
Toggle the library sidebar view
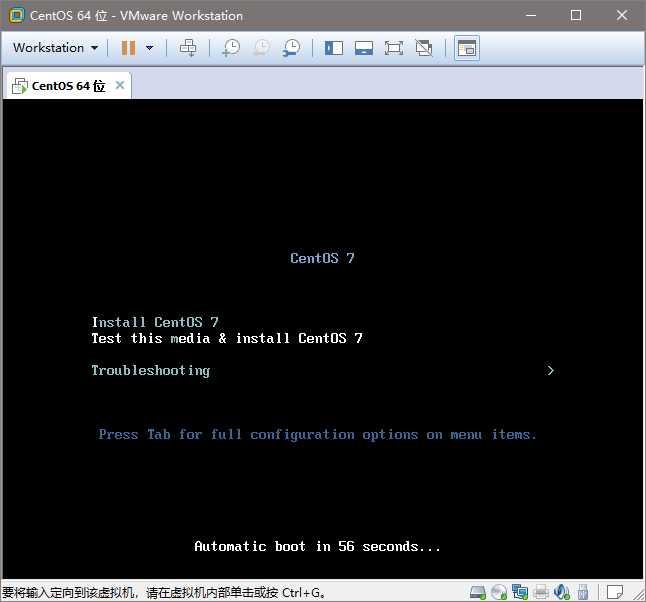[334, 48]
